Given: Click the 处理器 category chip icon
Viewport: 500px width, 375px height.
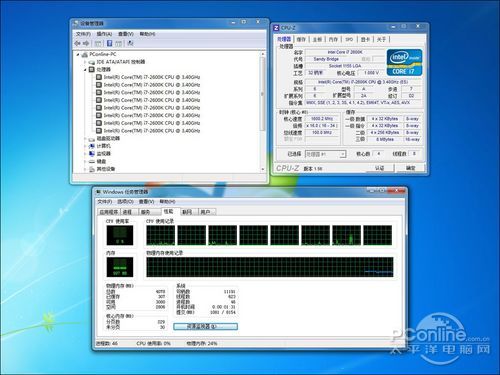Looking at the screenshot, I should point(92,69).
